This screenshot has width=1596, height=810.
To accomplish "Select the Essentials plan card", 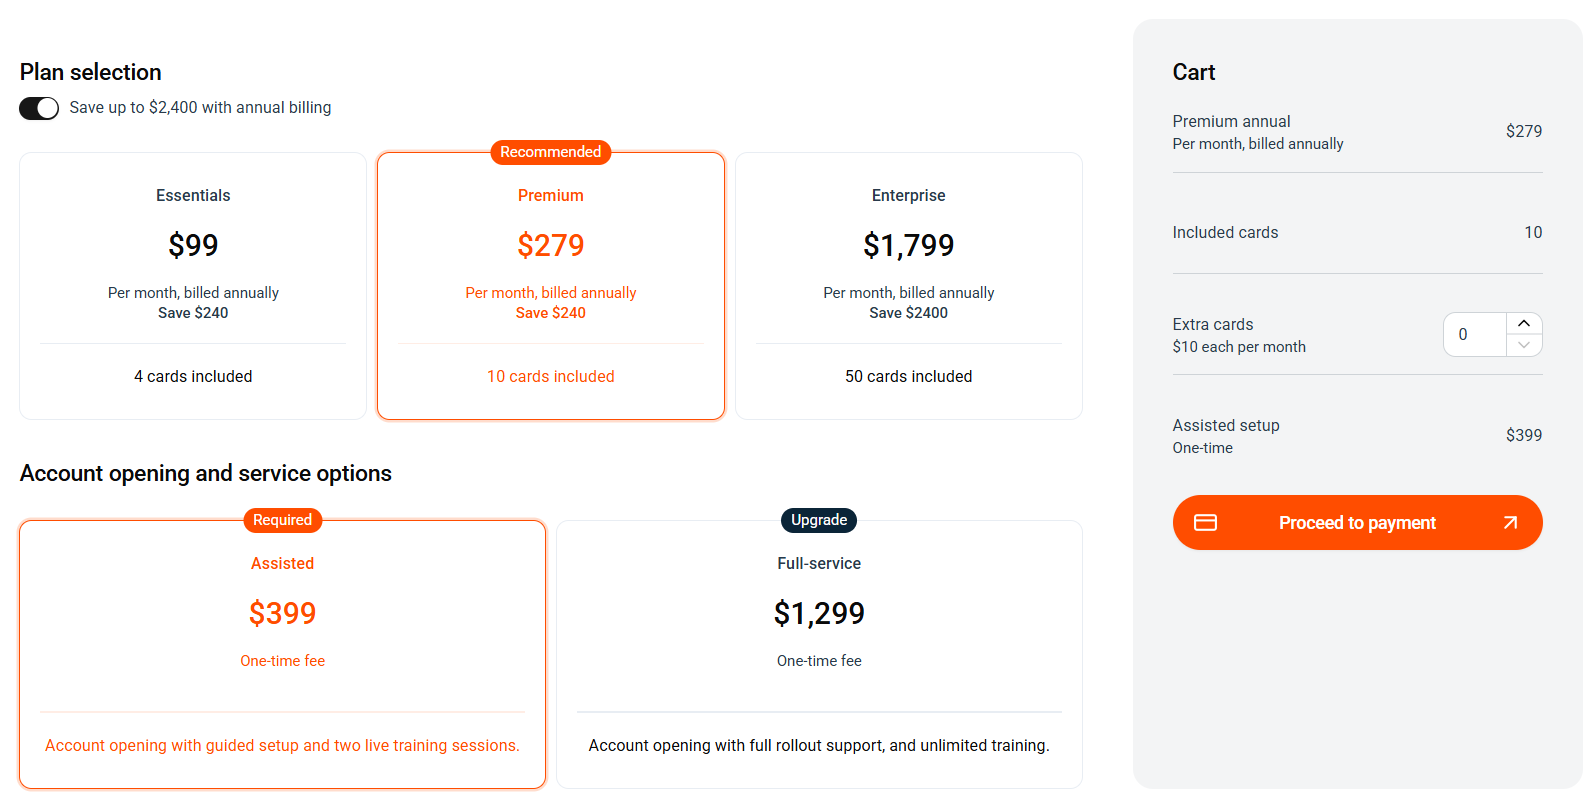I will [193, 285].
